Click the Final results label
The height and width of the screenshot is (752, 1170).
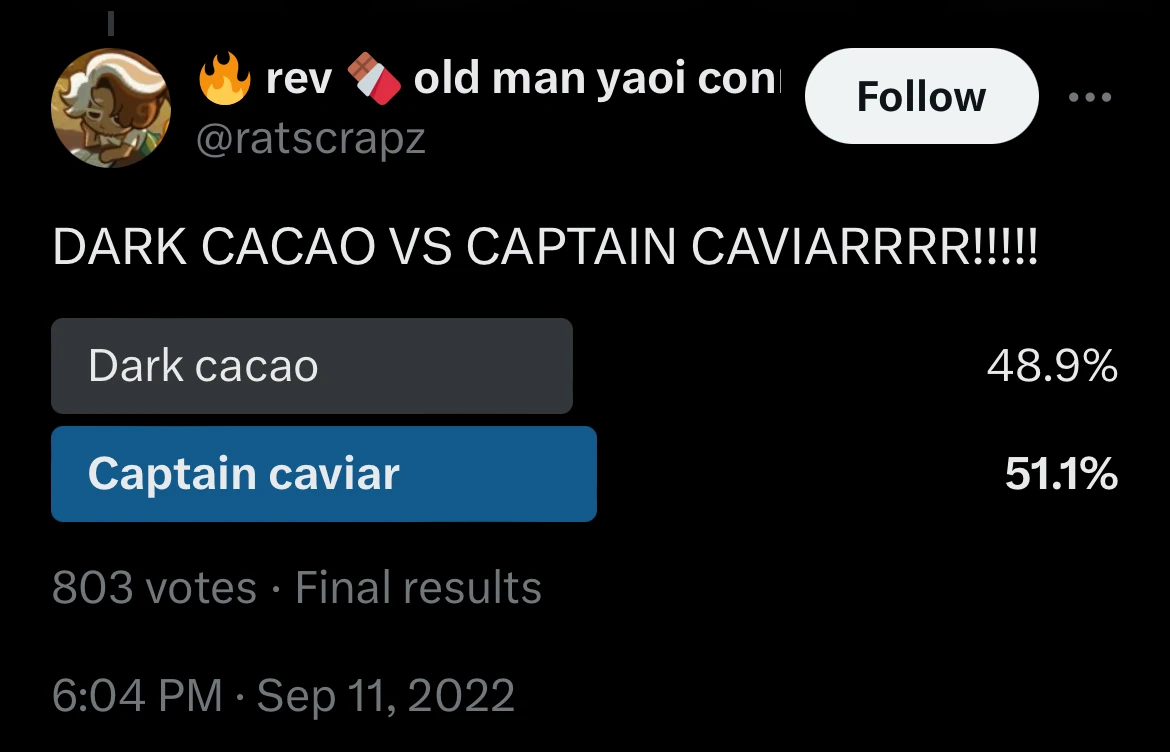416,588
